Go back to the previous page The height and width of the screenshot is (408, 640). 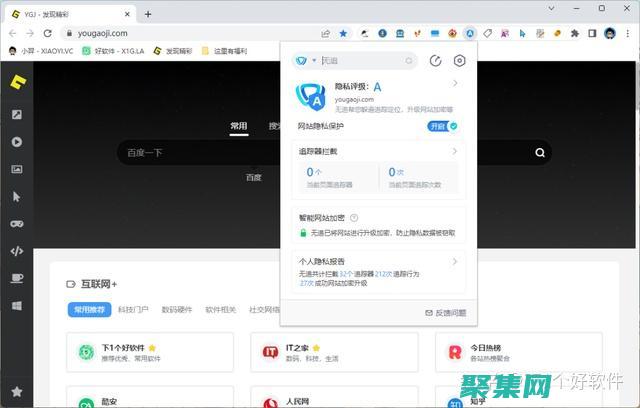(x=13, y=33)
